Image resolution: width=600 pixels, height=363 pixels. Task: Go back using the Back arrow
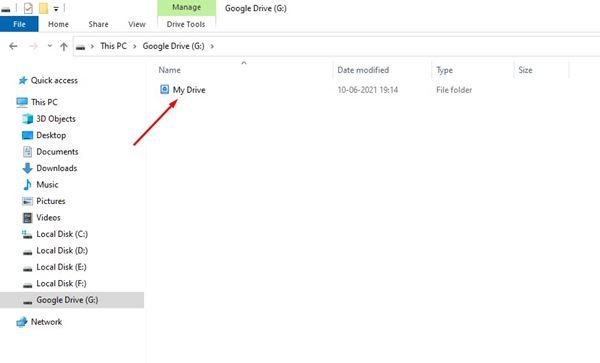coord(13,46)
